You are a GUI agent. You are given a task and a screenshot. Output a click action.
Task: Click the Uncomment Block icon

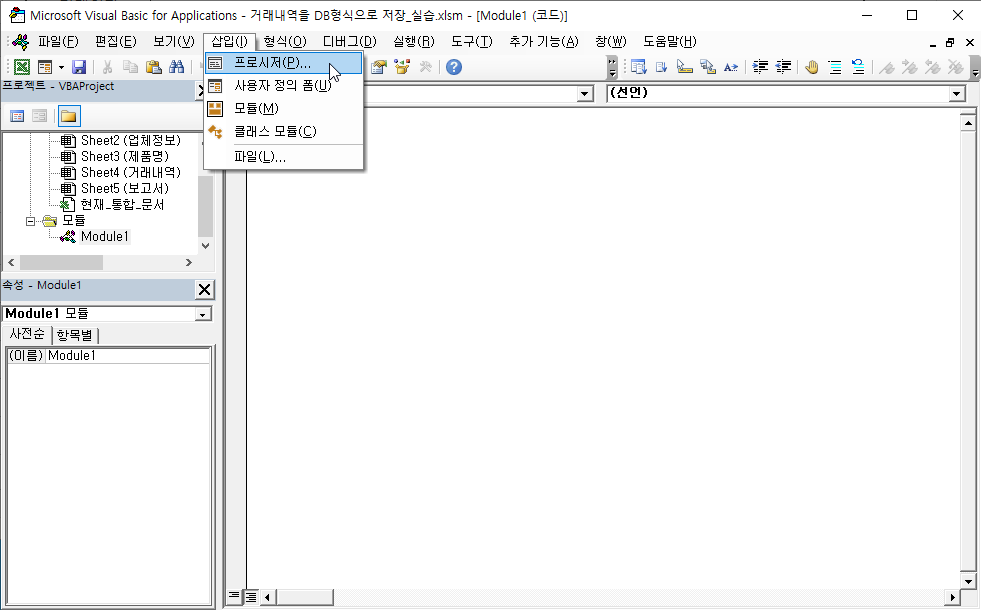pyautogui.click(x=858, y=67)
